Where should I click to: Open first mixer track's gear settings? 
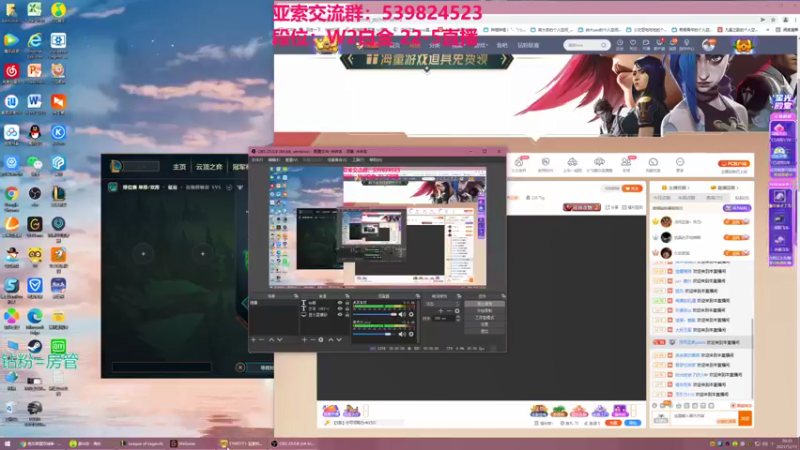point(411,314)
